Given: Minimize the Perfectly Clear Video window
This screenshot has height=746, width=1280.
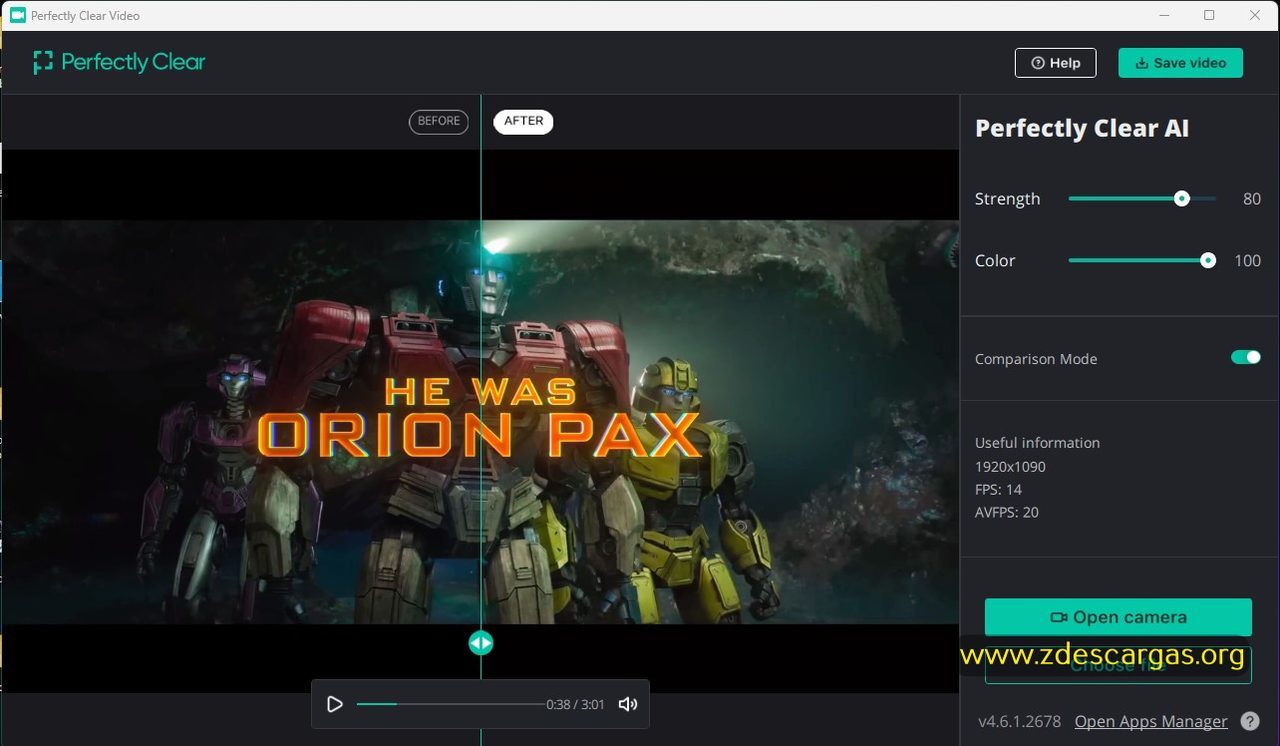Looking at the screenshot, I should (x=1165, y=15).
